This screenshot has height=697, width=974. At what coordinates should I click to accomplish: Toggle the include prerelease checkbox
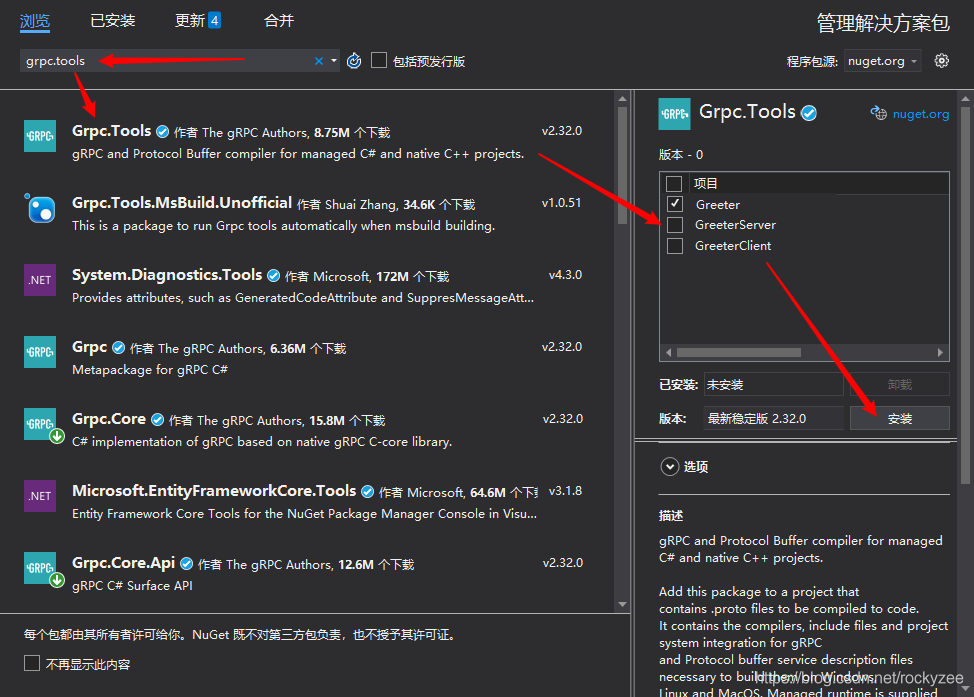click(378, 60)
